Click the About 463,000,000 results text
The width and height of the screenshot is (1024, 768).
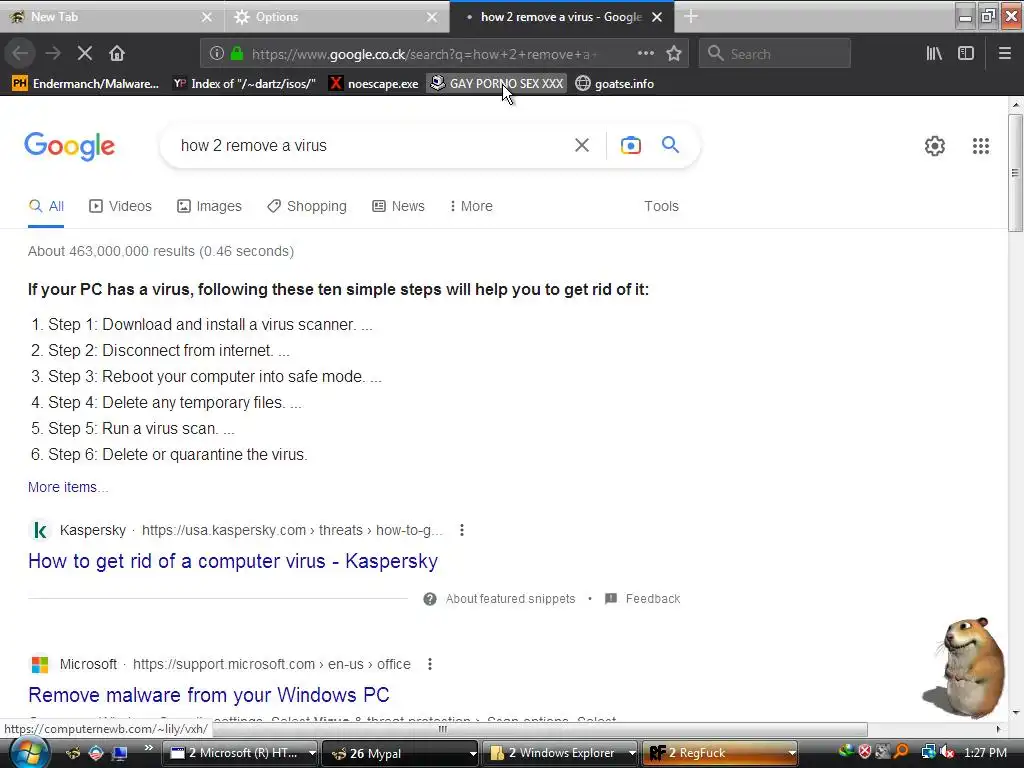[x=161, y=251]
